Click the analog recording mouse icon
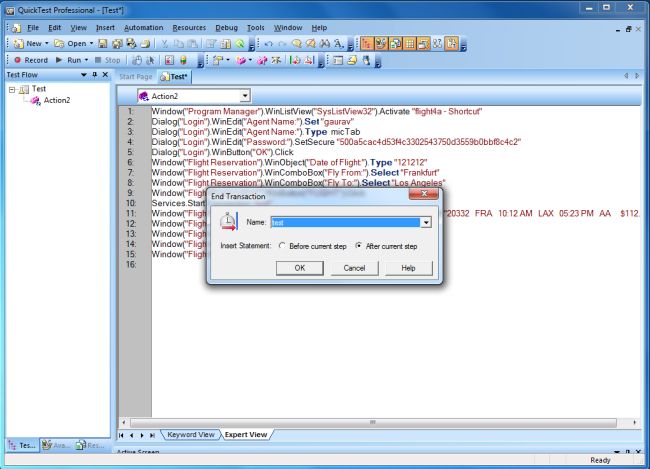Image resolution: width=650 pixels, height=469 pixels. click(x=137, y=60)
